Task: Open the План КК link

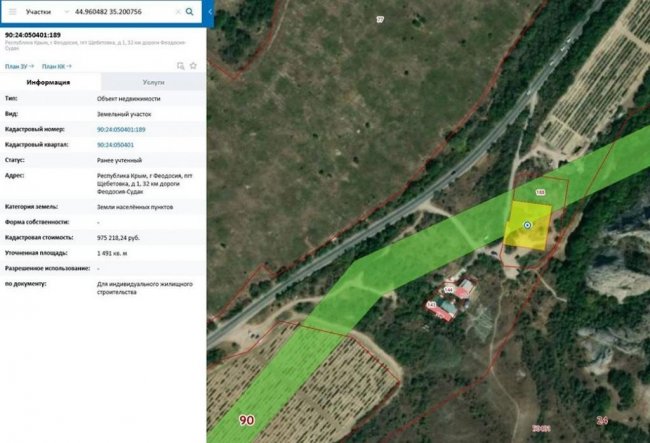Action: pos(56,66)
